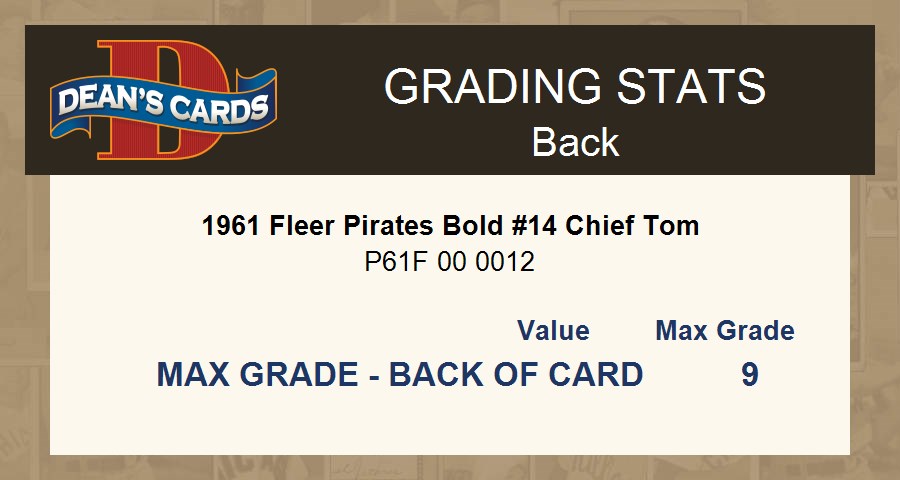Click the Value column header
Screen dimensions: 900x480
(553, 331)
